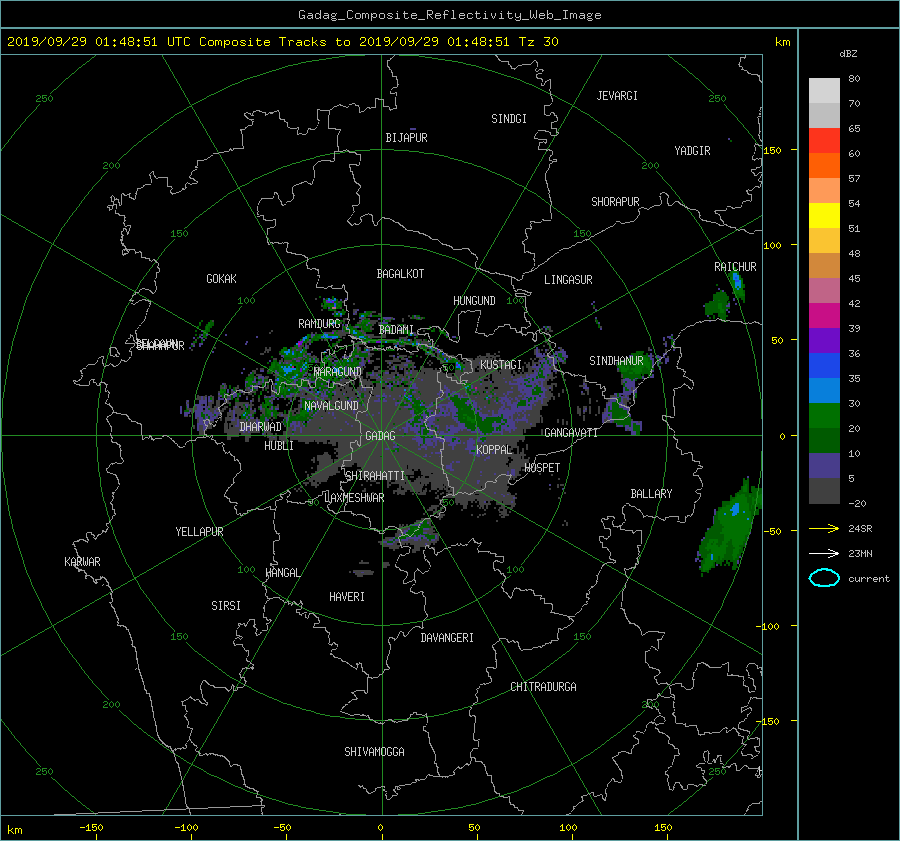
Task: Click the RAMDURG city label
Action: 319,324
